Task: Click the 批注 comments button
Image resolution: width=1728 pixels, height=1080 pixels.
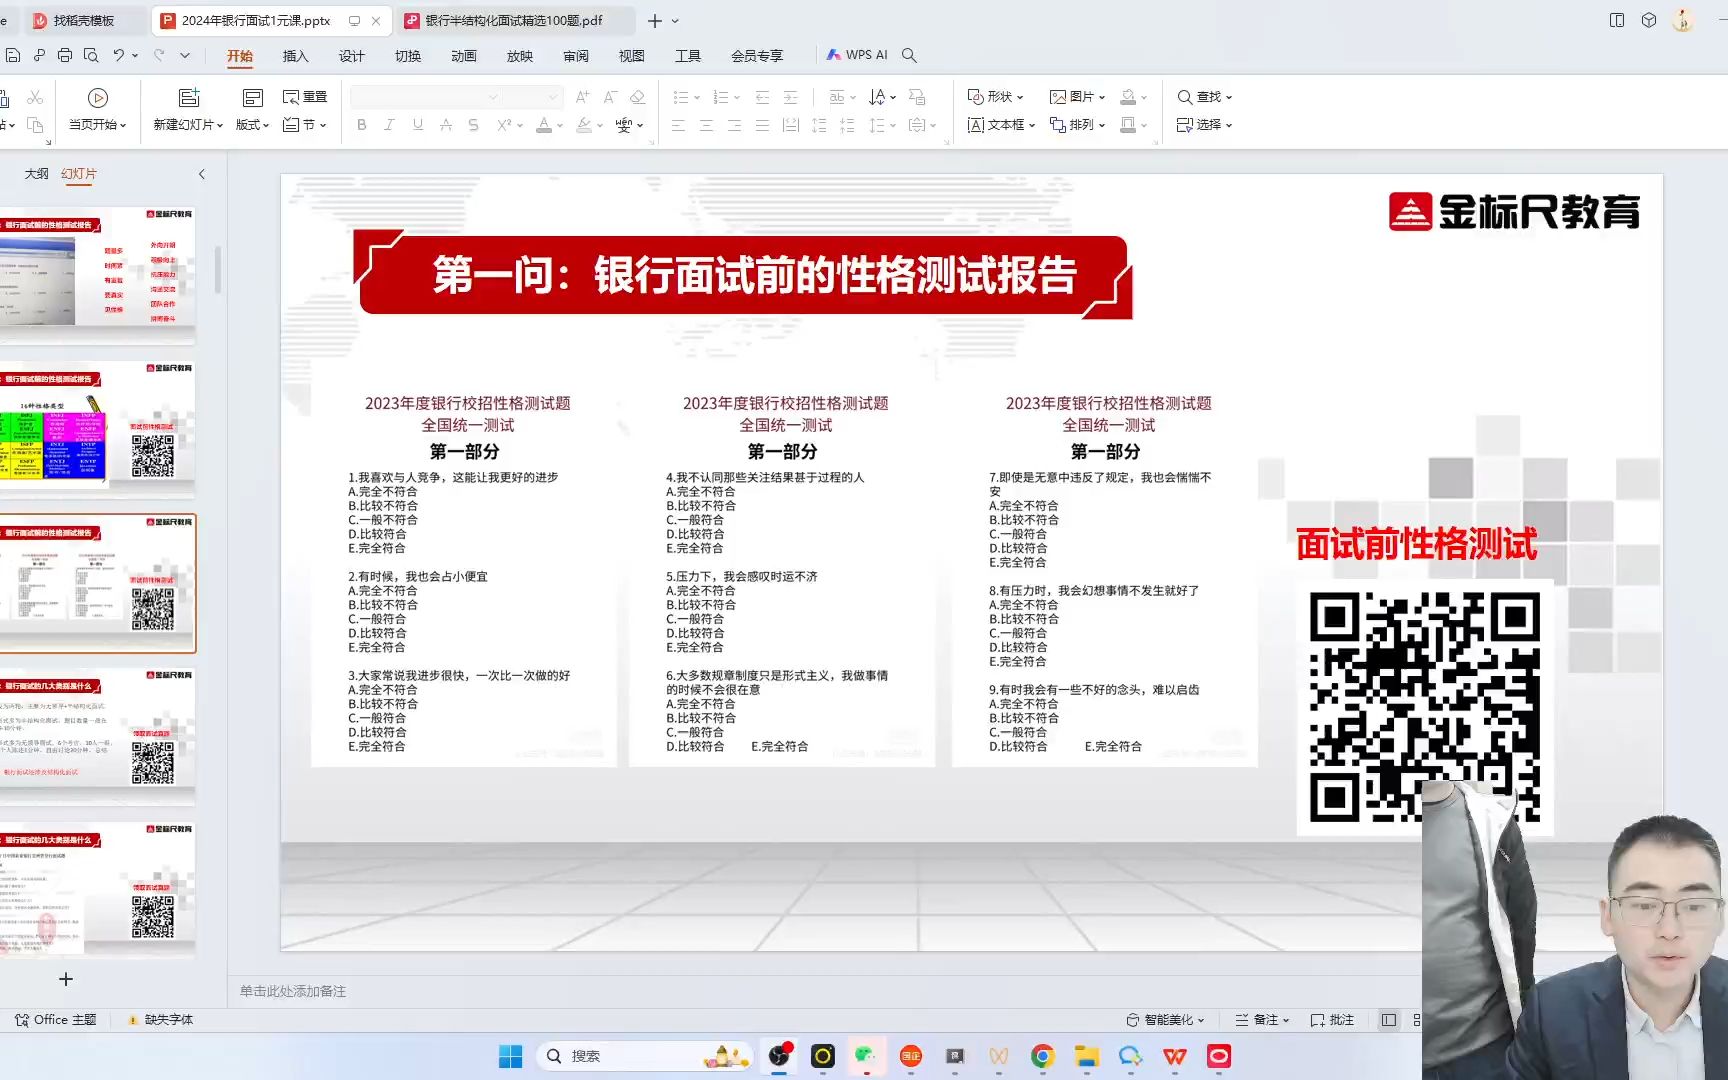Action: (1332, 1020)
